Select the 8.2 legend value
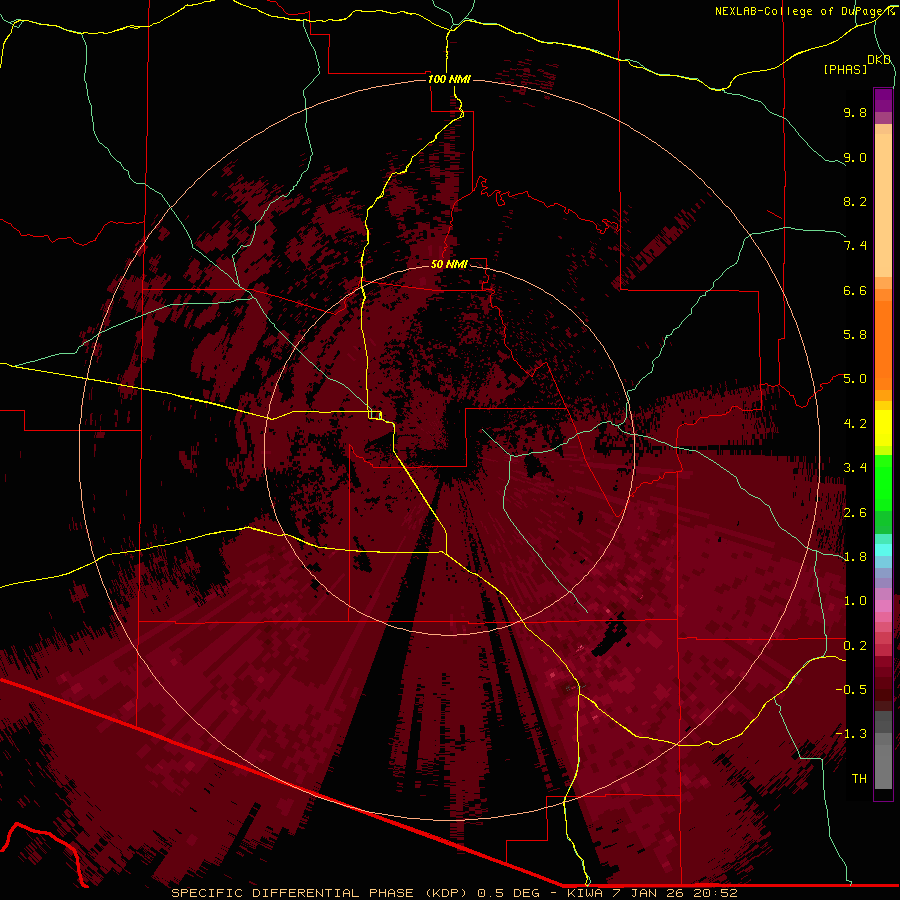 click(855, 201)
